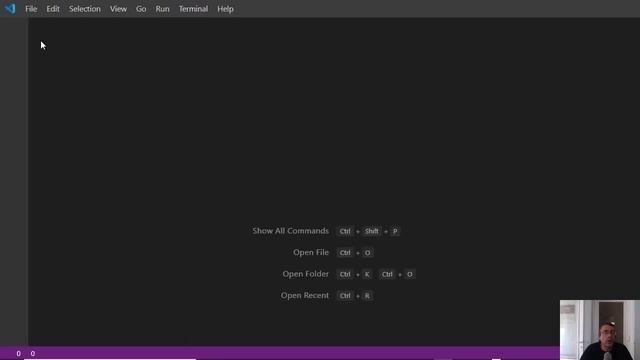Click the VS Code logo icon
640x360 pixels.
10,9
